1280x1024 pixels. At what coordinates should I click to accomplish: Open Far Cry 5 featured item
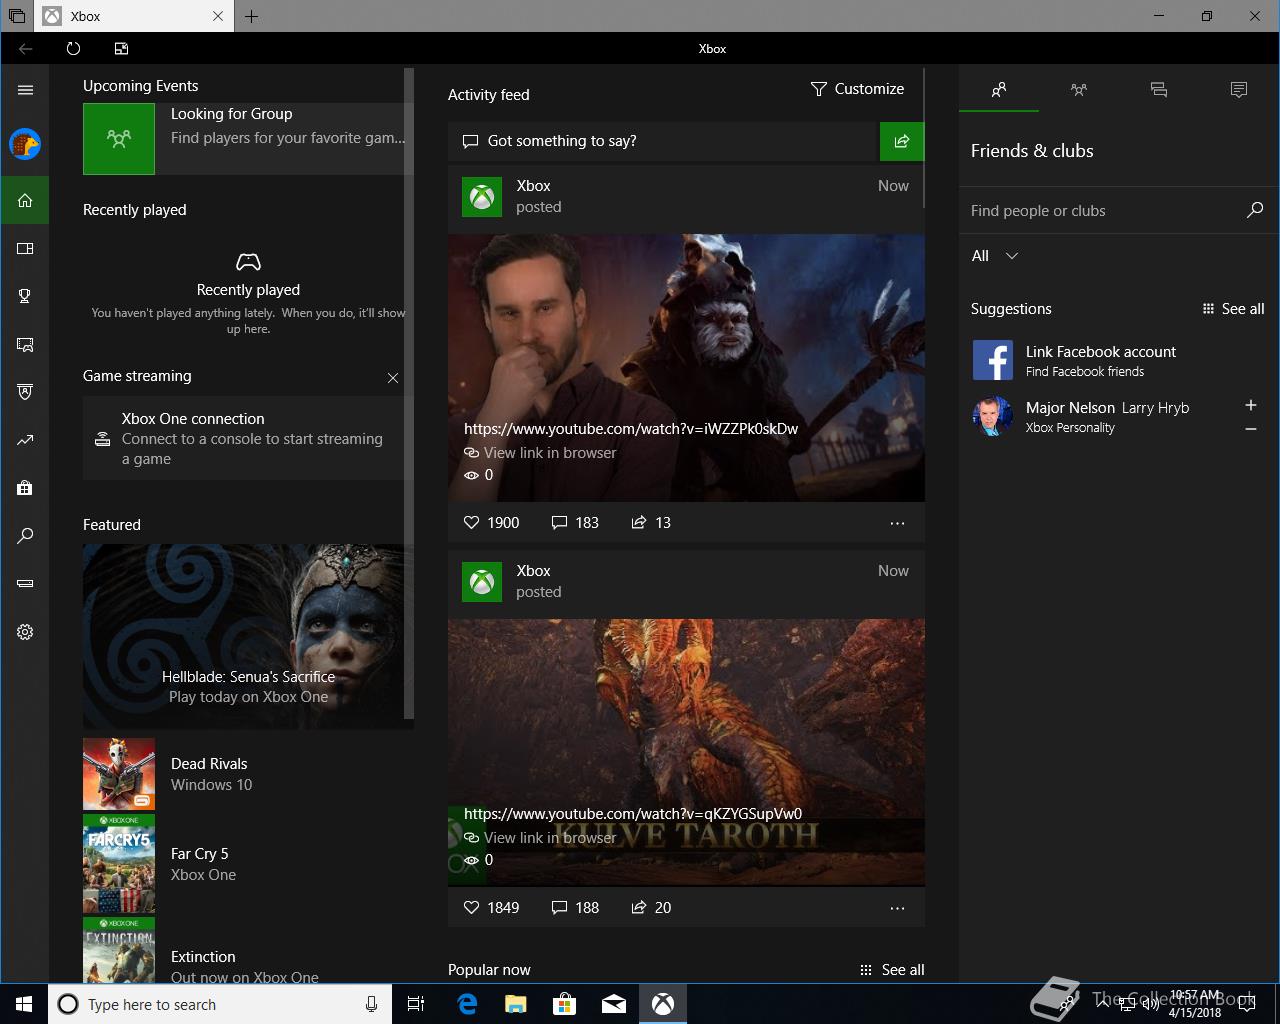(245, 864)
